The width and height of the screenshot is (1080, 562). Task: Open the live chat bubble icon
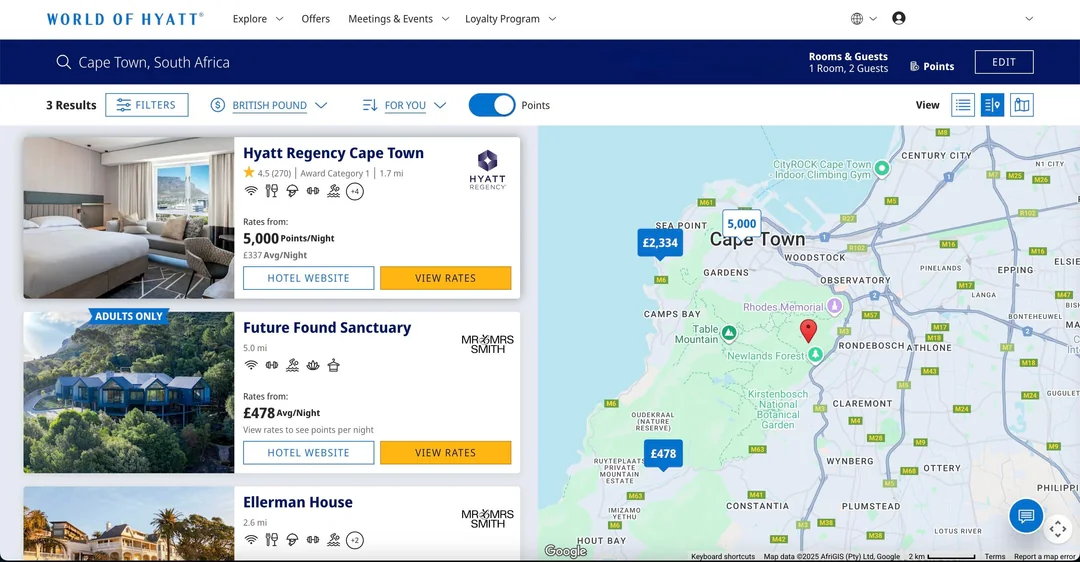(1025, 516)
